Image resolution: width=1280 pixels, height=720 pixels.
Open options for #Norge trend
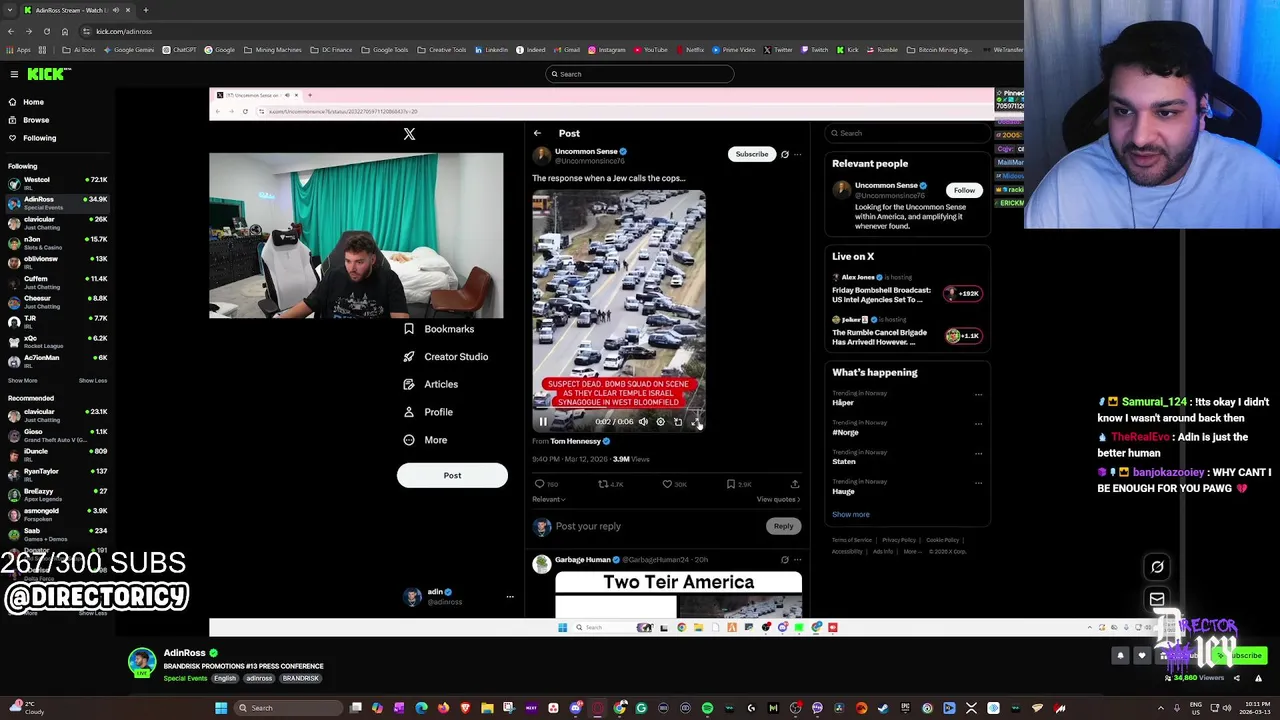pos(978,424)
